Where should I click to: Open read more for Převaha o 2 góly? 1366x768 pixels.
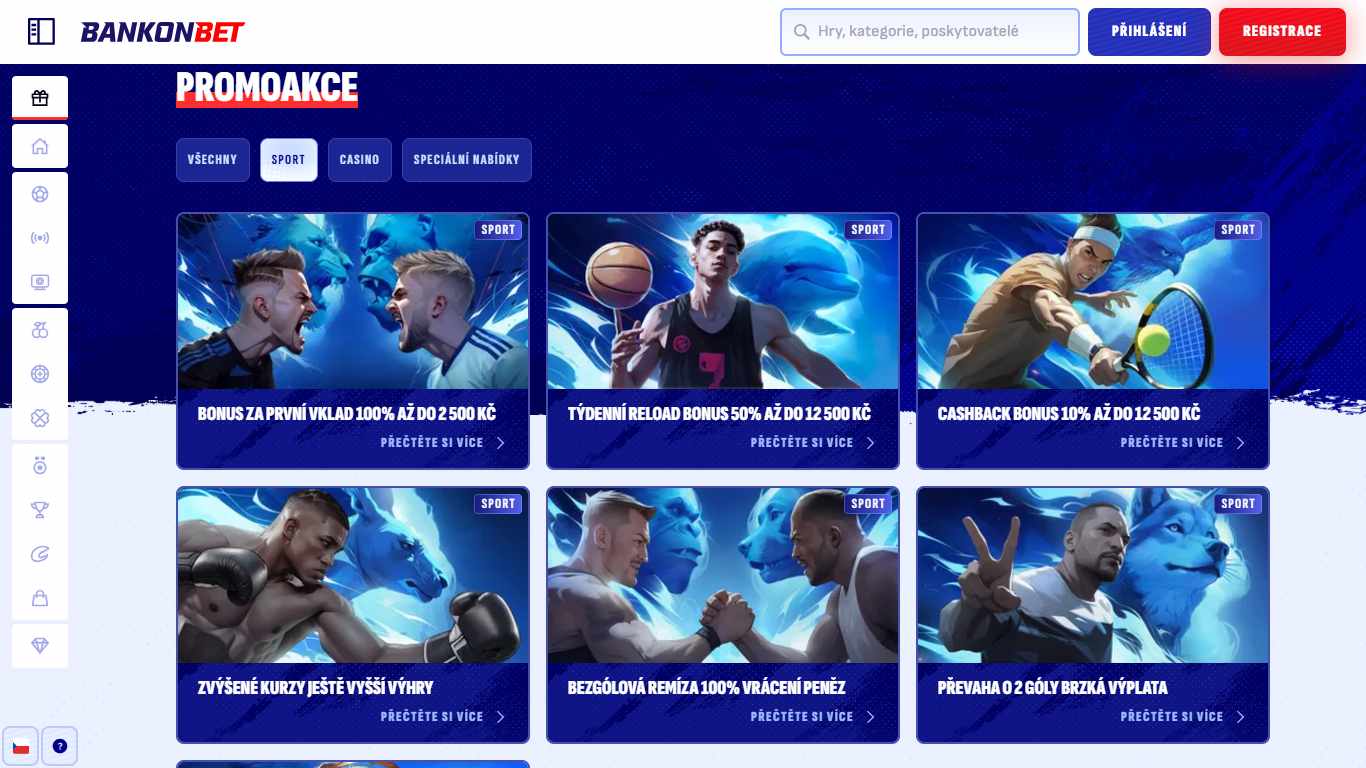(x=1172, y=716)
